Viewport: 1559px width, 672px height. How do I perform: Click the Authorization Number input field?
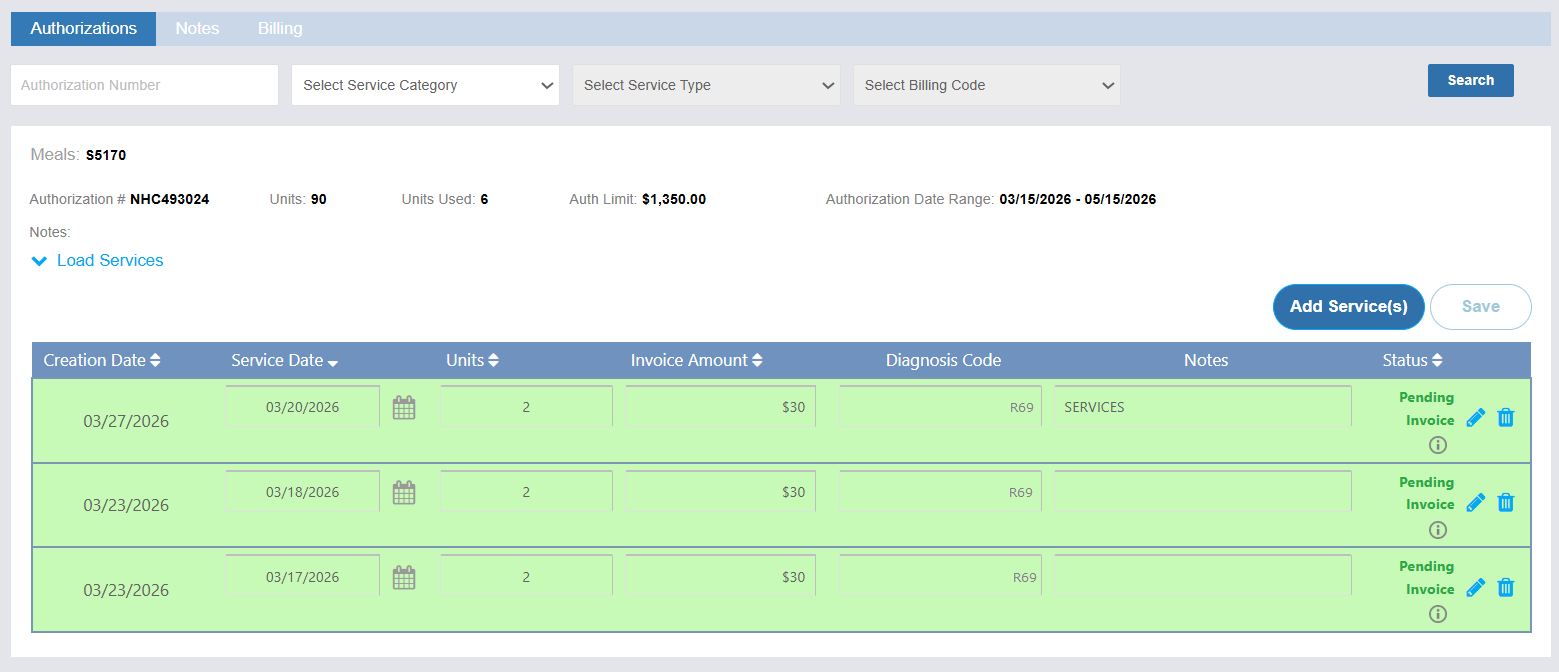click(144, 85)
